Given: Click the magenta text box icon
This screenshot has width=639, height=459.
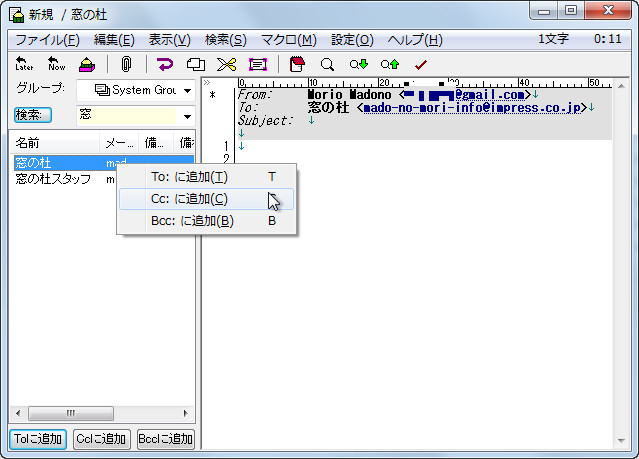Looking at the screenshot, I should (258, 64).
